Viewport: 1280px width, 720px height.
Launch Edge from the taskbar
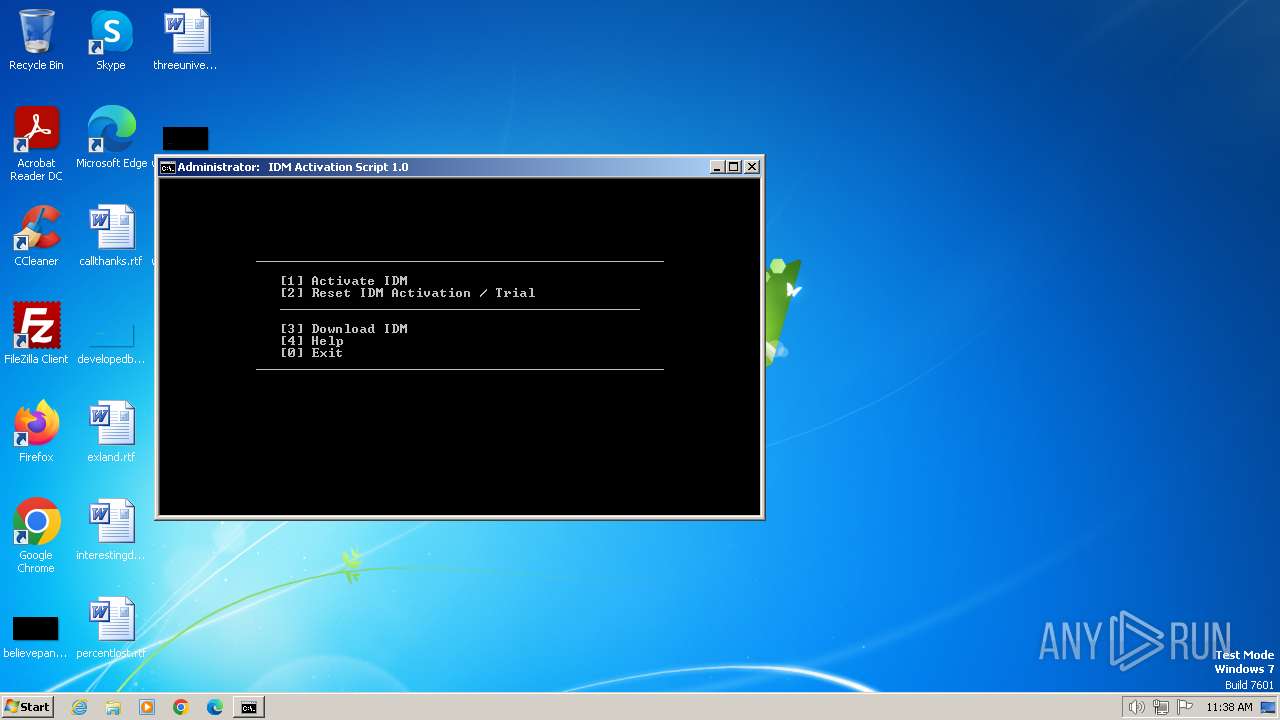[x=215, y=707]
